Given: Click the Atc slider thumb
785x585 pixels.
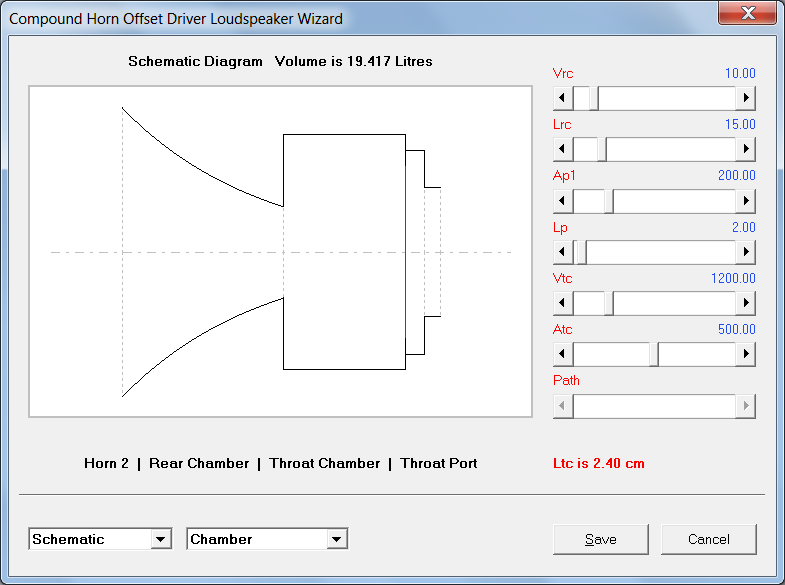Looking at the screenshot, I should (x=654, y=354).
